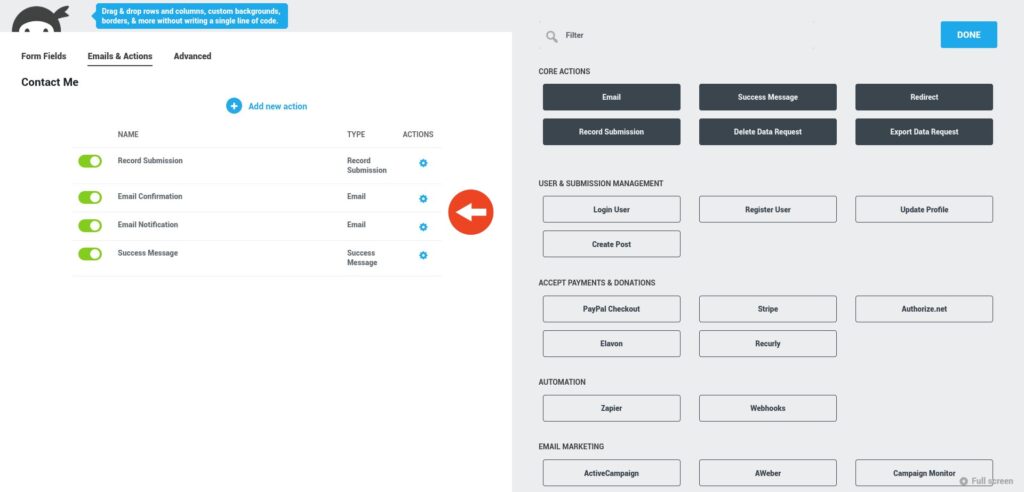This screenshot has height=492, width=1024.
Task: Click the Filter actions input field
Action: (680, 36)
